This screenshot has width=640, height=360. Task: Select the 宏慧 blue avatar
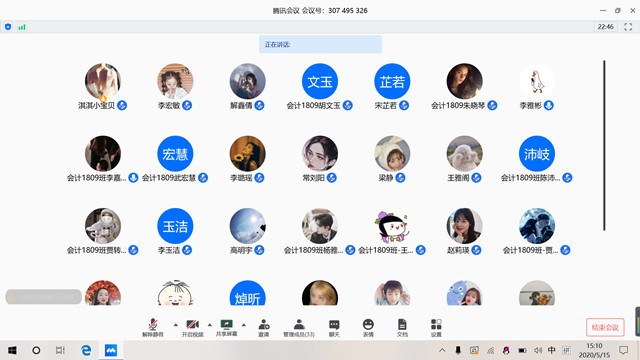[175, 153]
